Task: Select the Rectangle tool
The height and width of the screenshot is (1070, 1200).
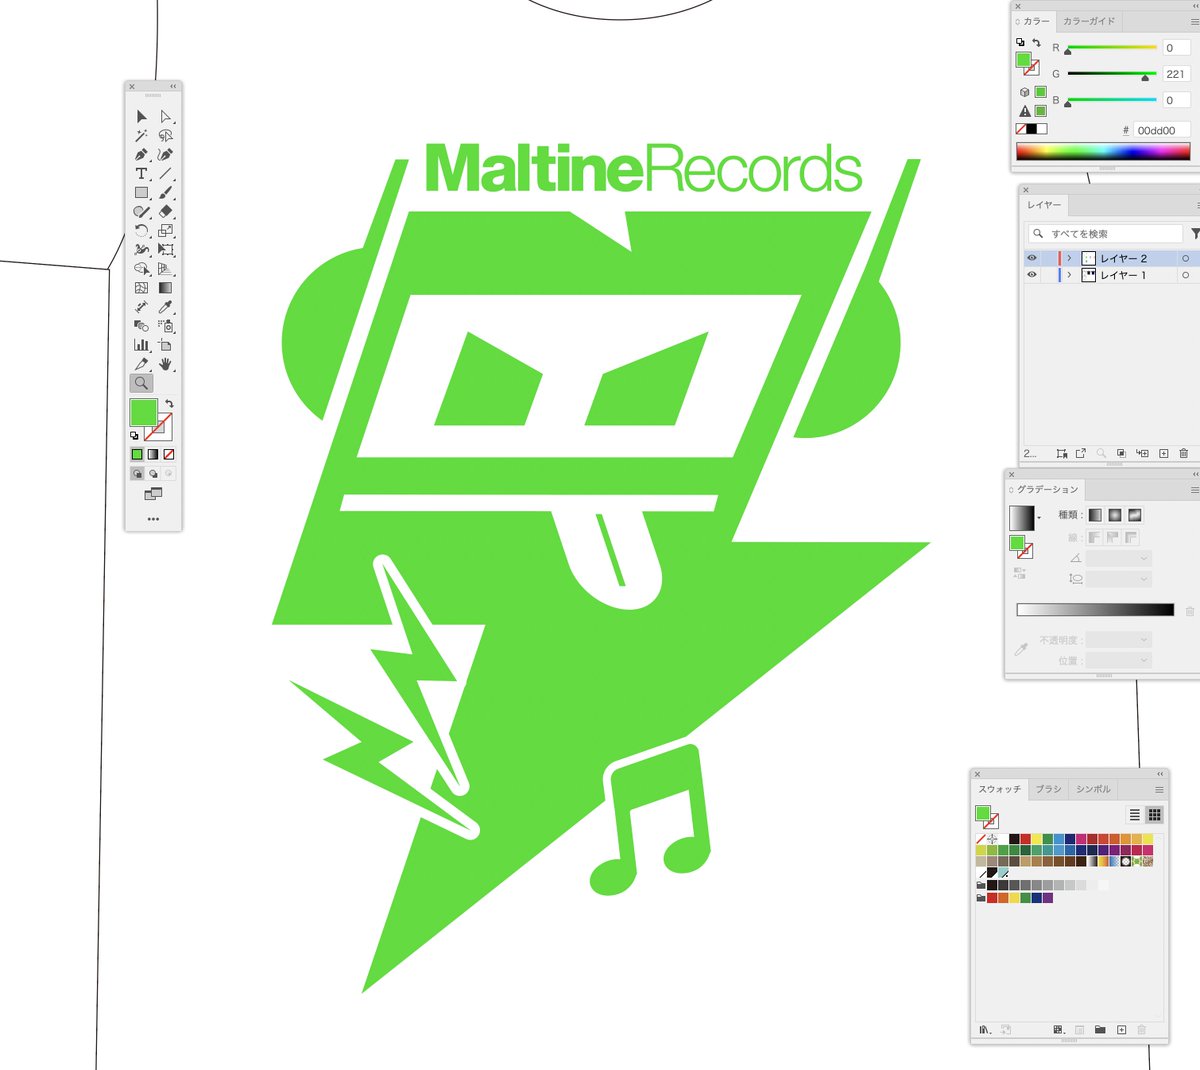Action: pos(141,193)
